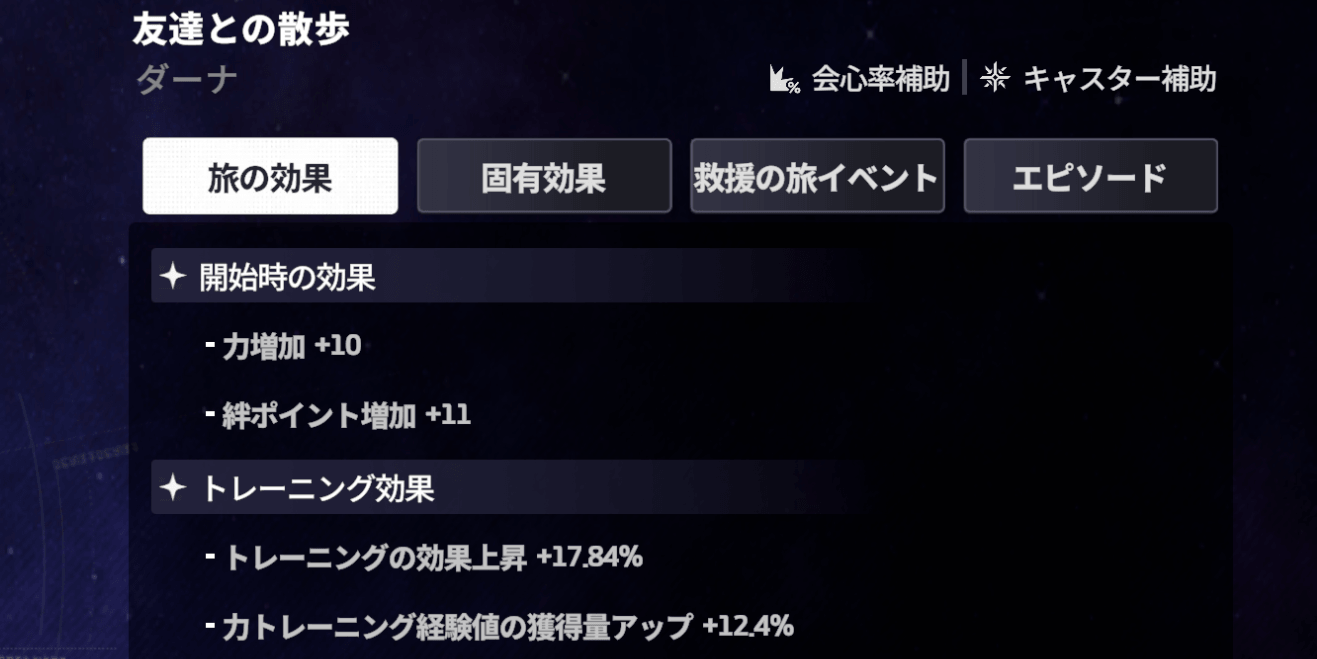Select the 救援の旅イベント tab
The height and width of the screenshot is (659, 1317).
click(817, 175)
